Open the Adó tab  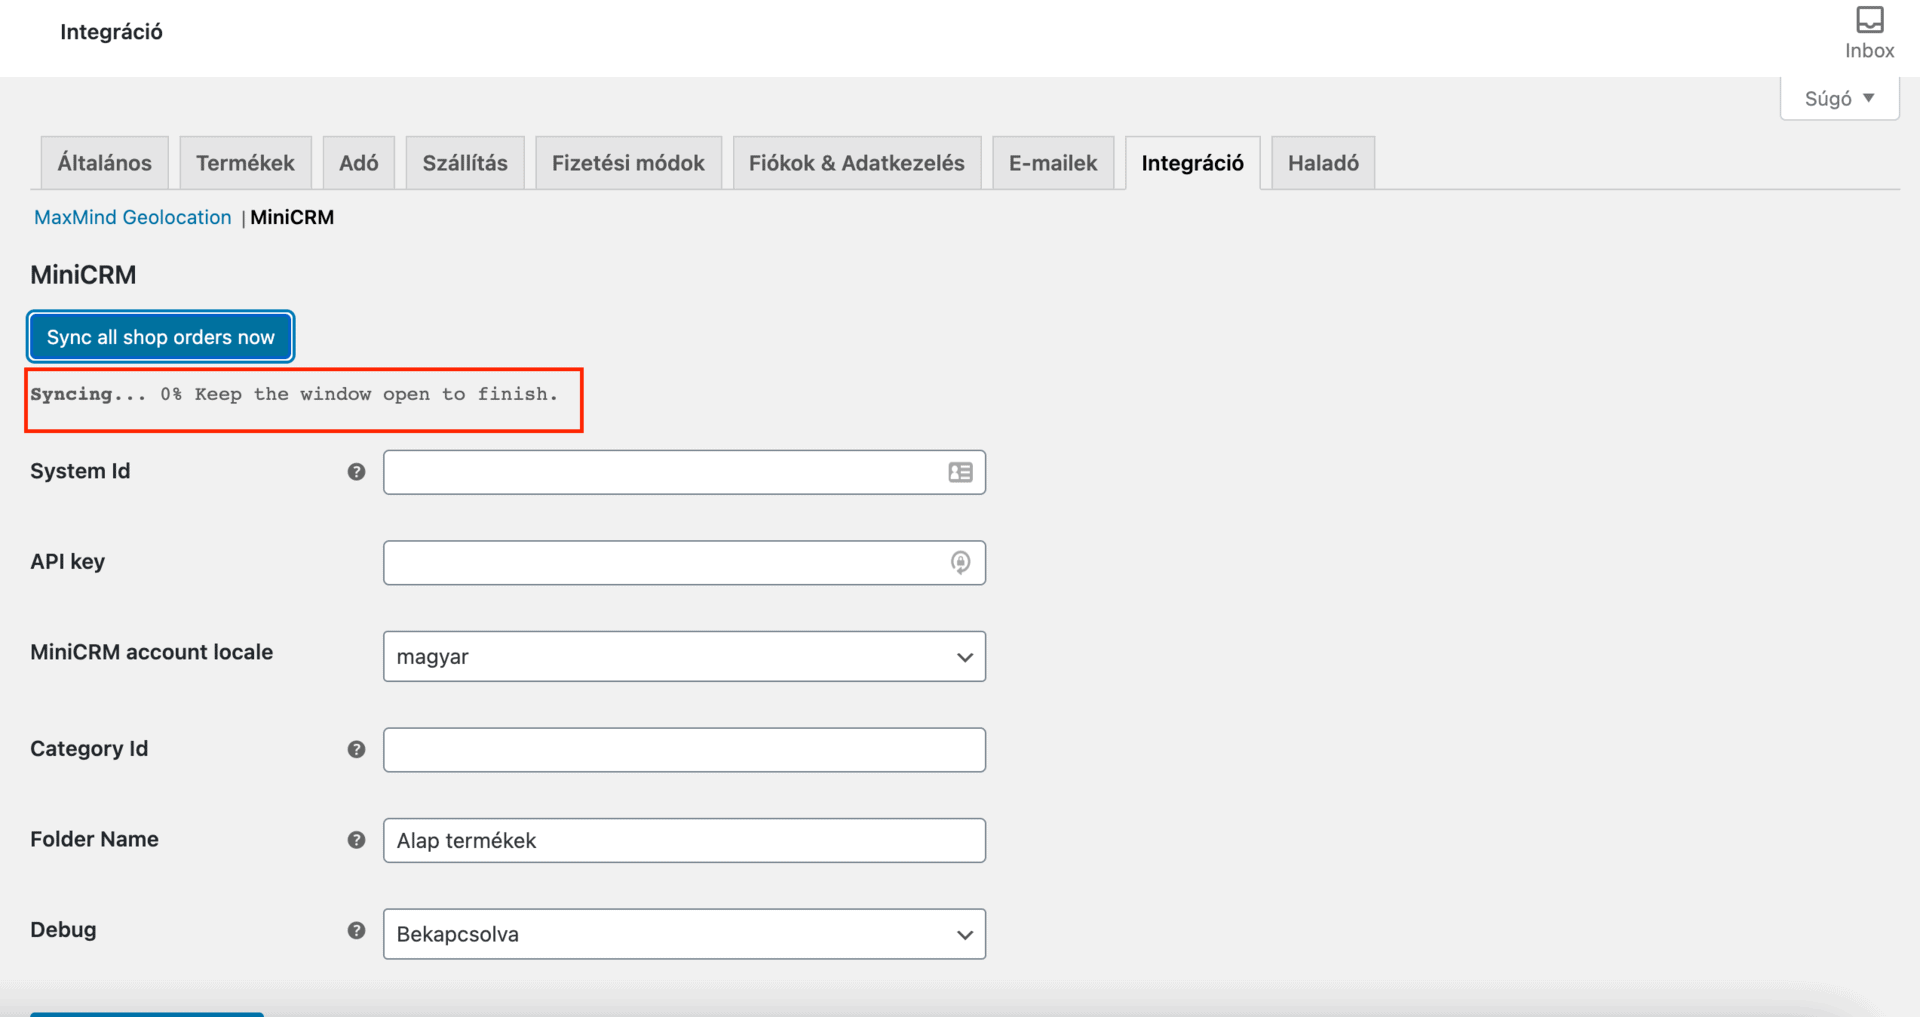pos(359,163)
